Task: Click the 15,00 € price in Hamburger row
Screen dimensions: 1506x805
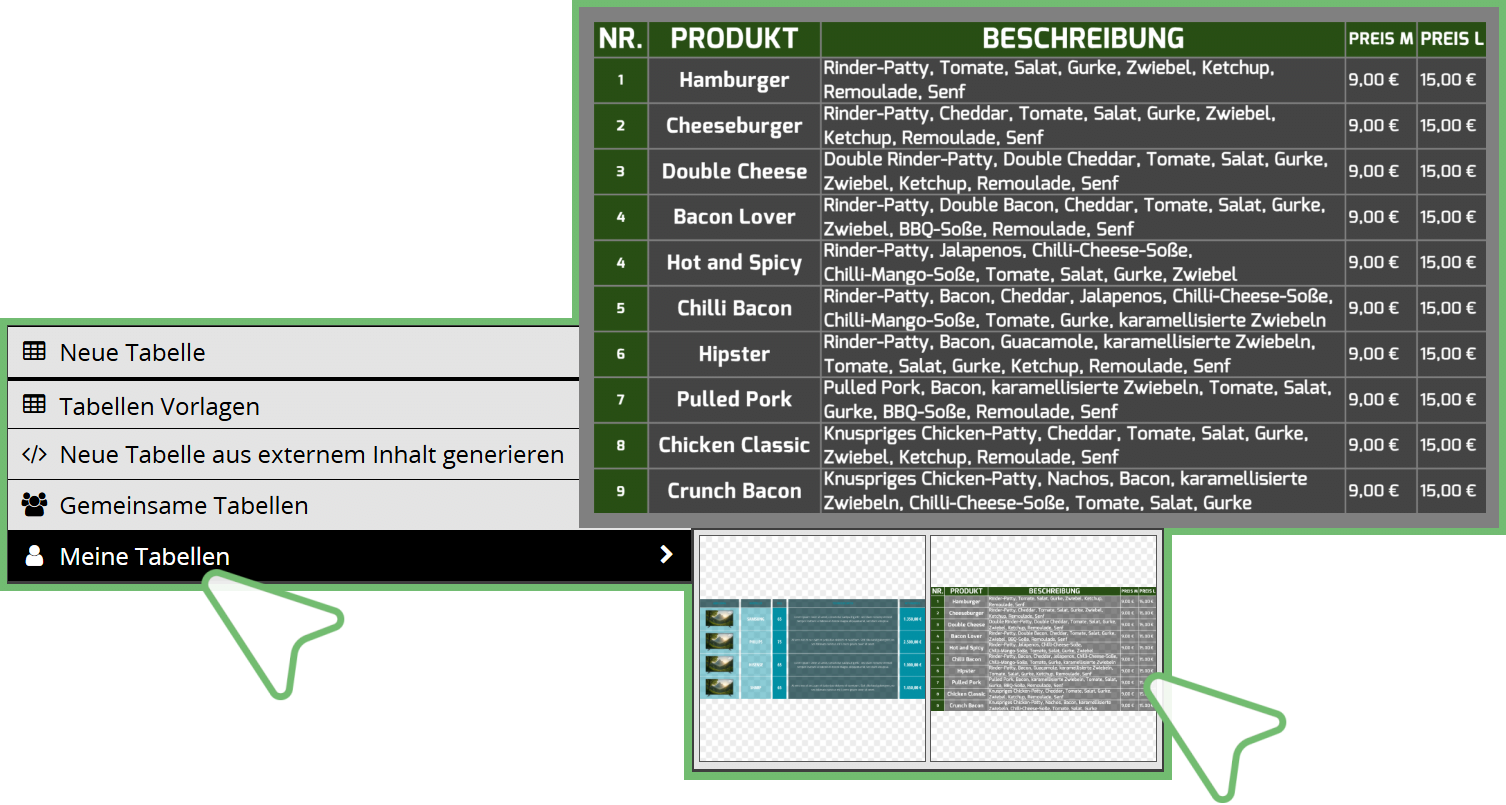Action: coord(1452,80)
